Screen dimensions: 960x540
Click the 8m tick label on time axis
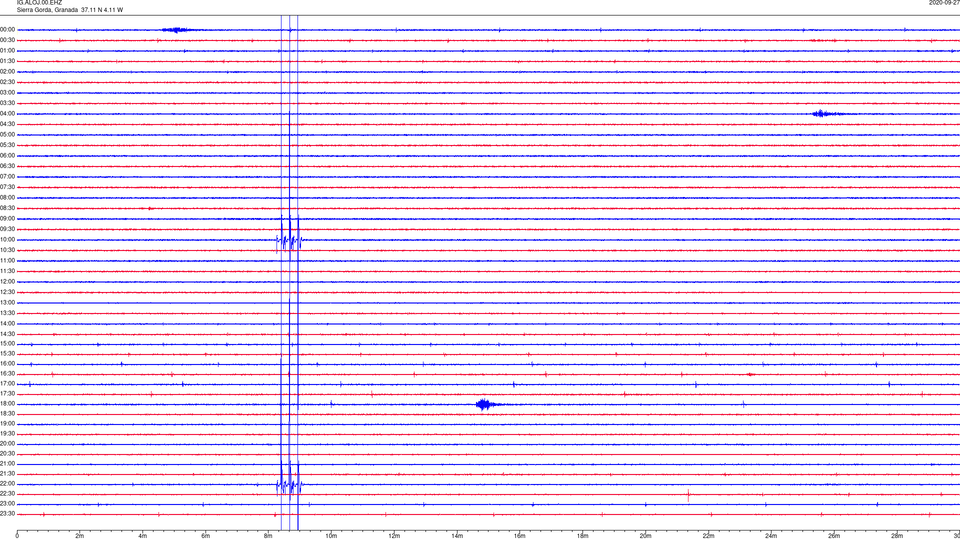(x=268, y=536)
